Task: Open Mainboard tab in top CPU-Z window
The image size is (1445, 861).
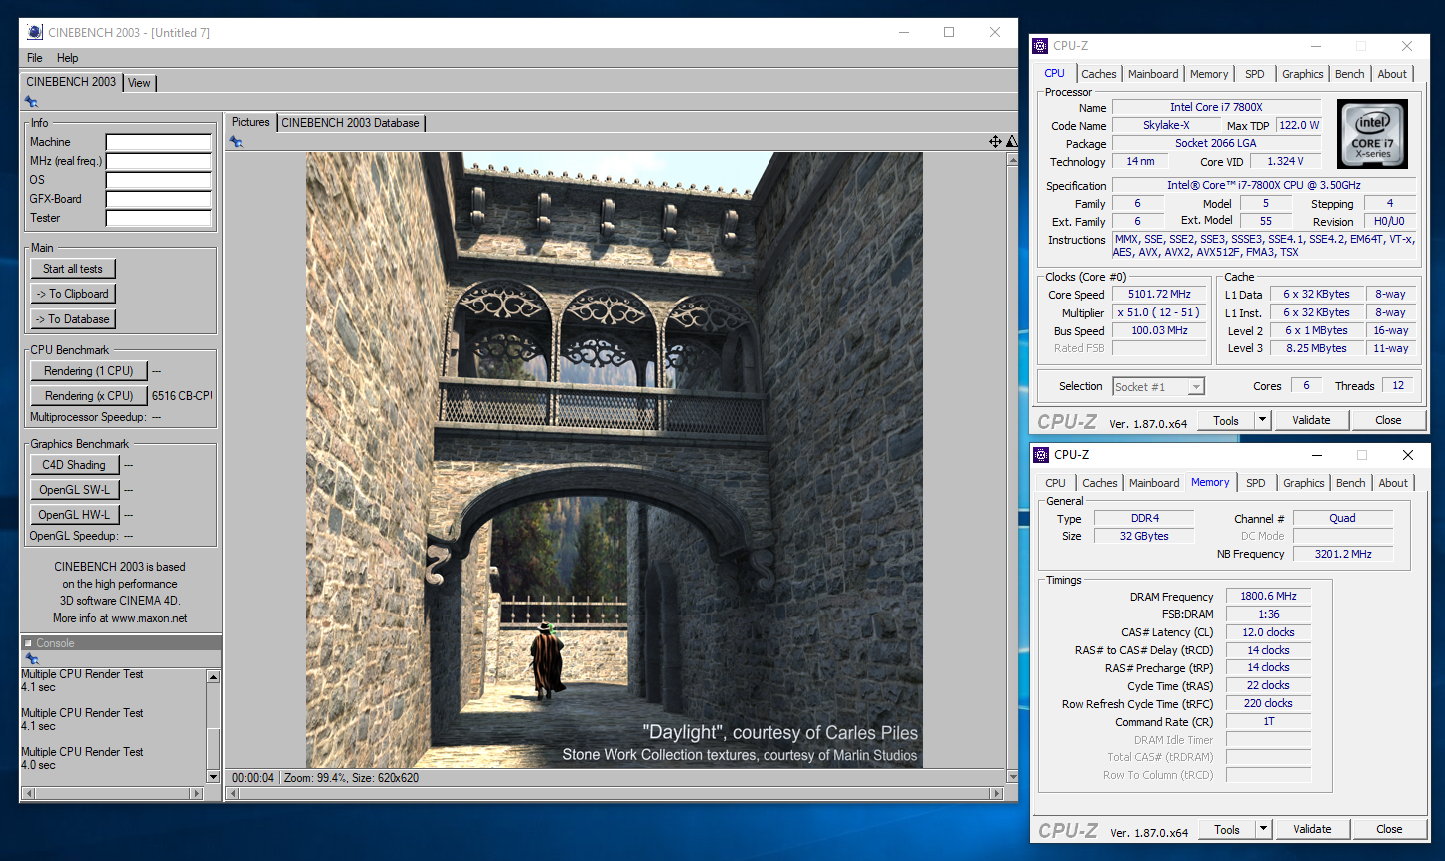Action: point(1153,74)
